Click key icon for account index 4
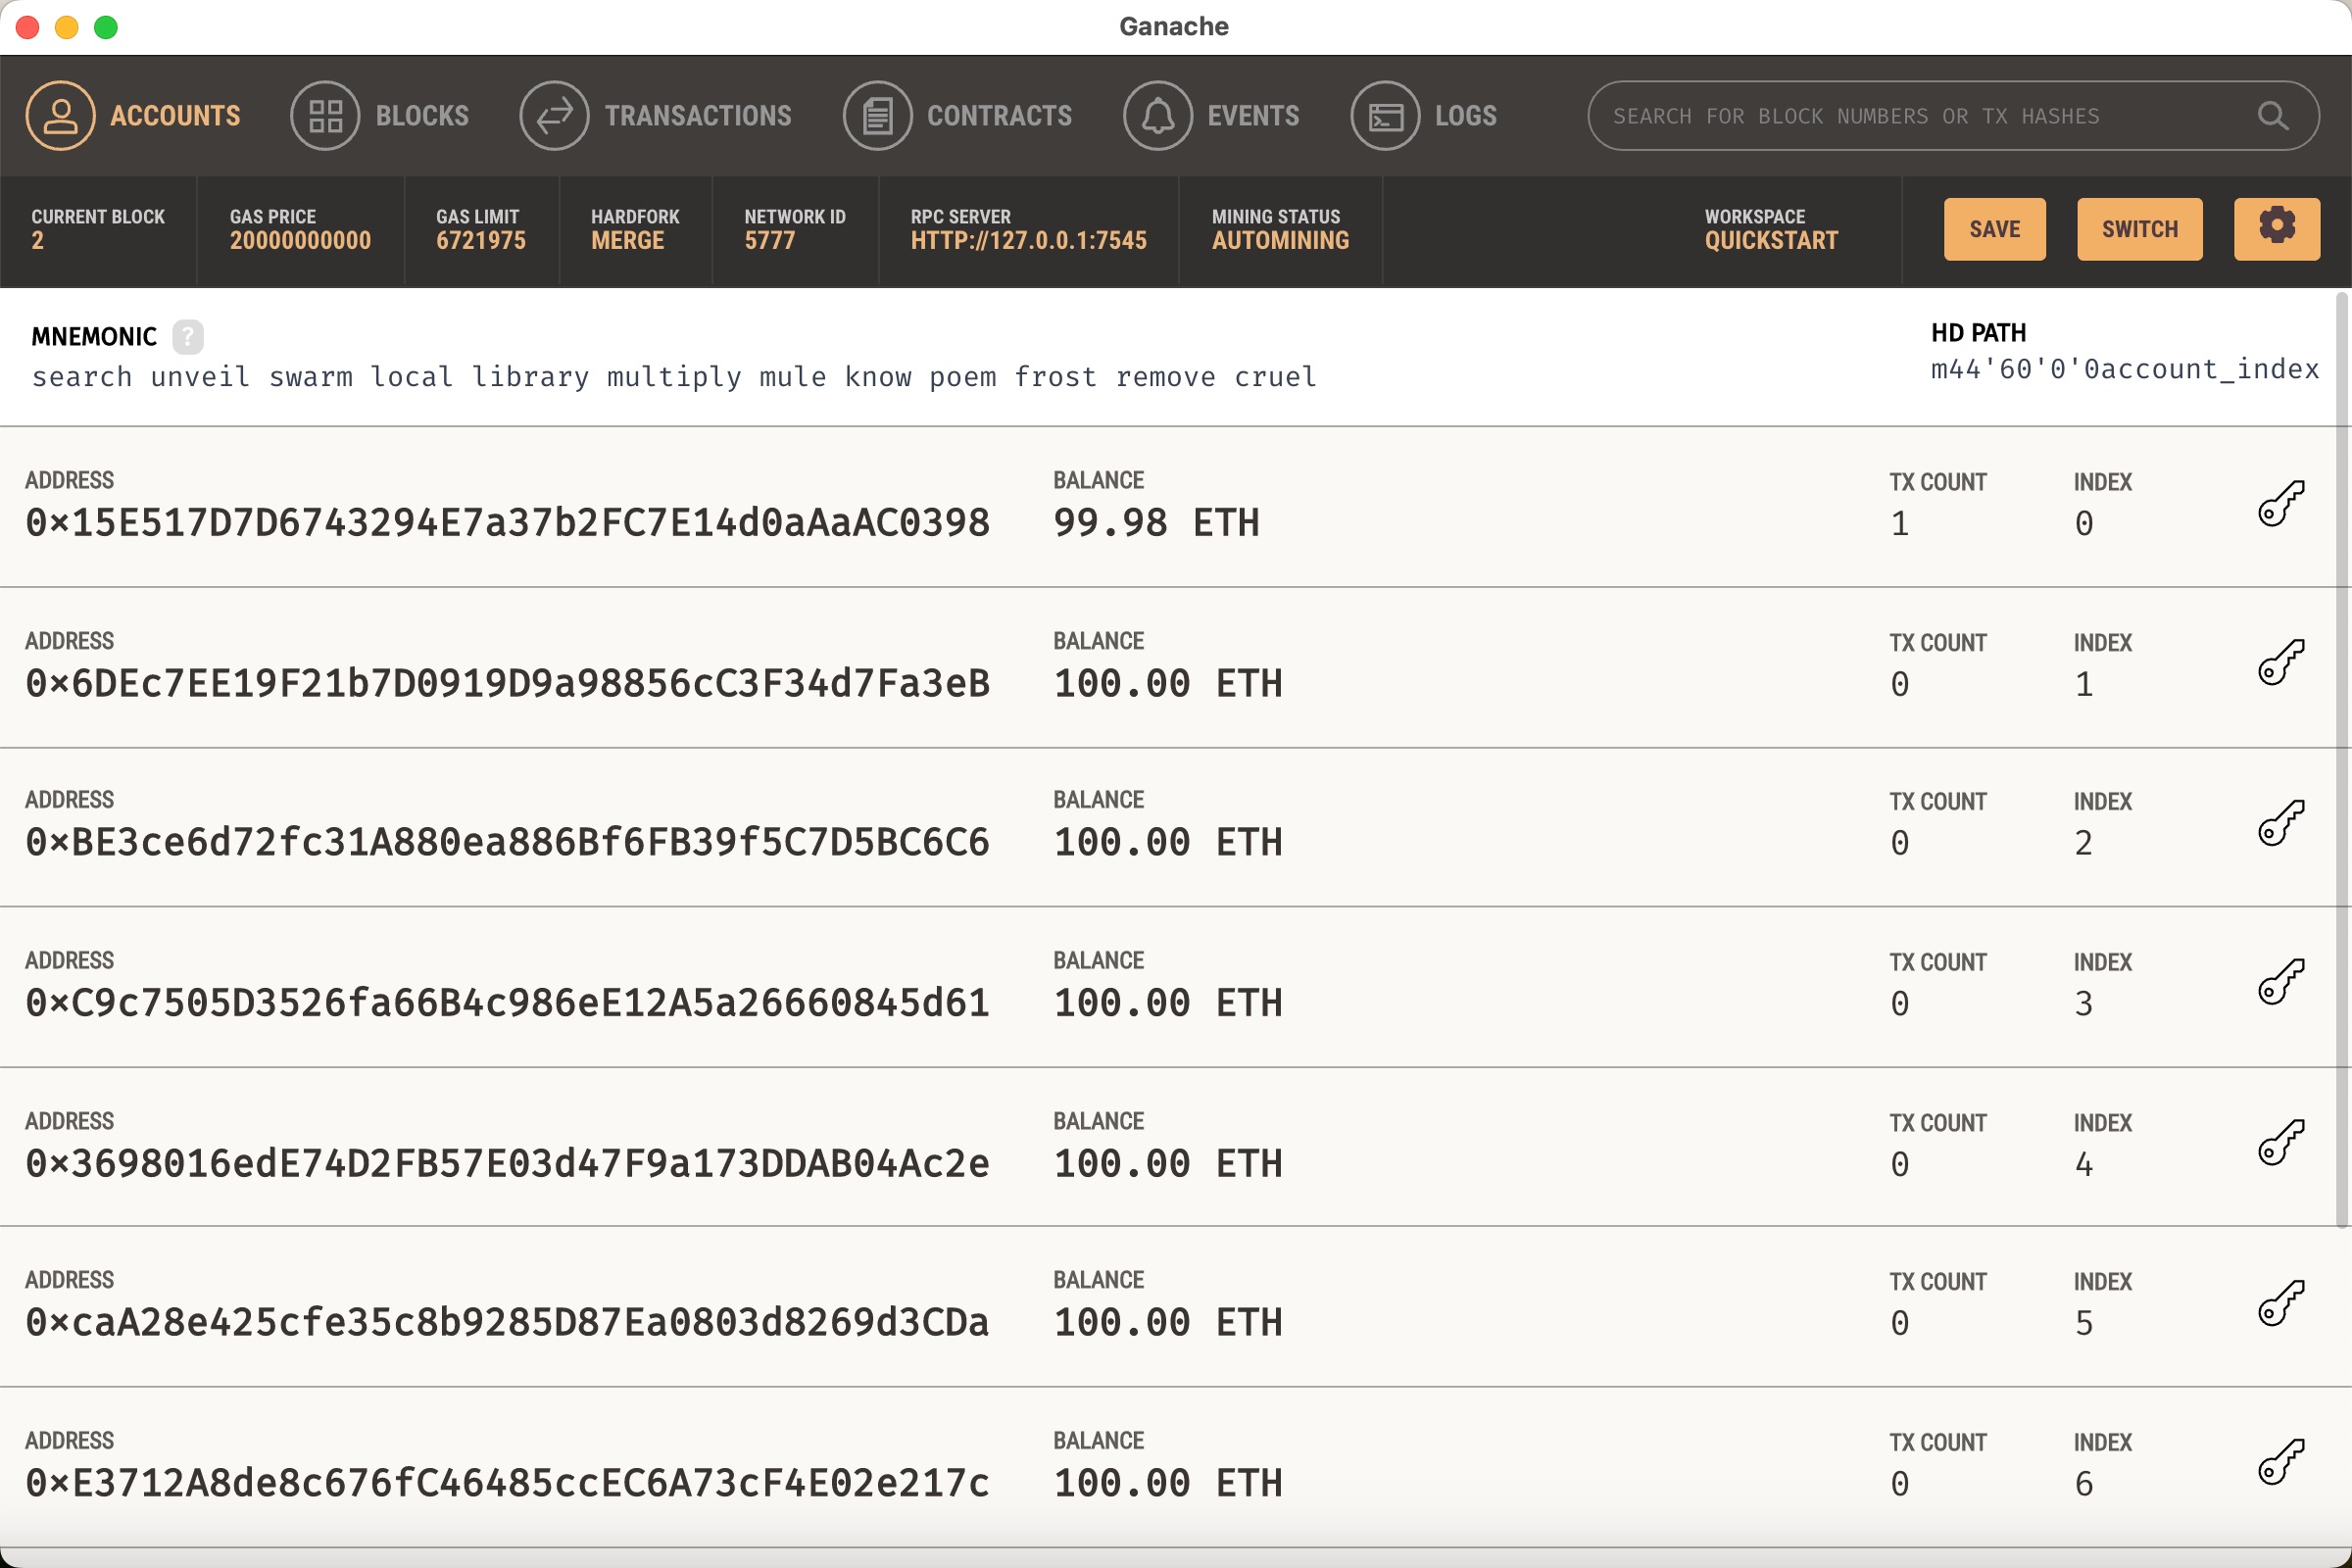The height and width of the screenshot is (1568, 2352). (x=2281, y=1143)
